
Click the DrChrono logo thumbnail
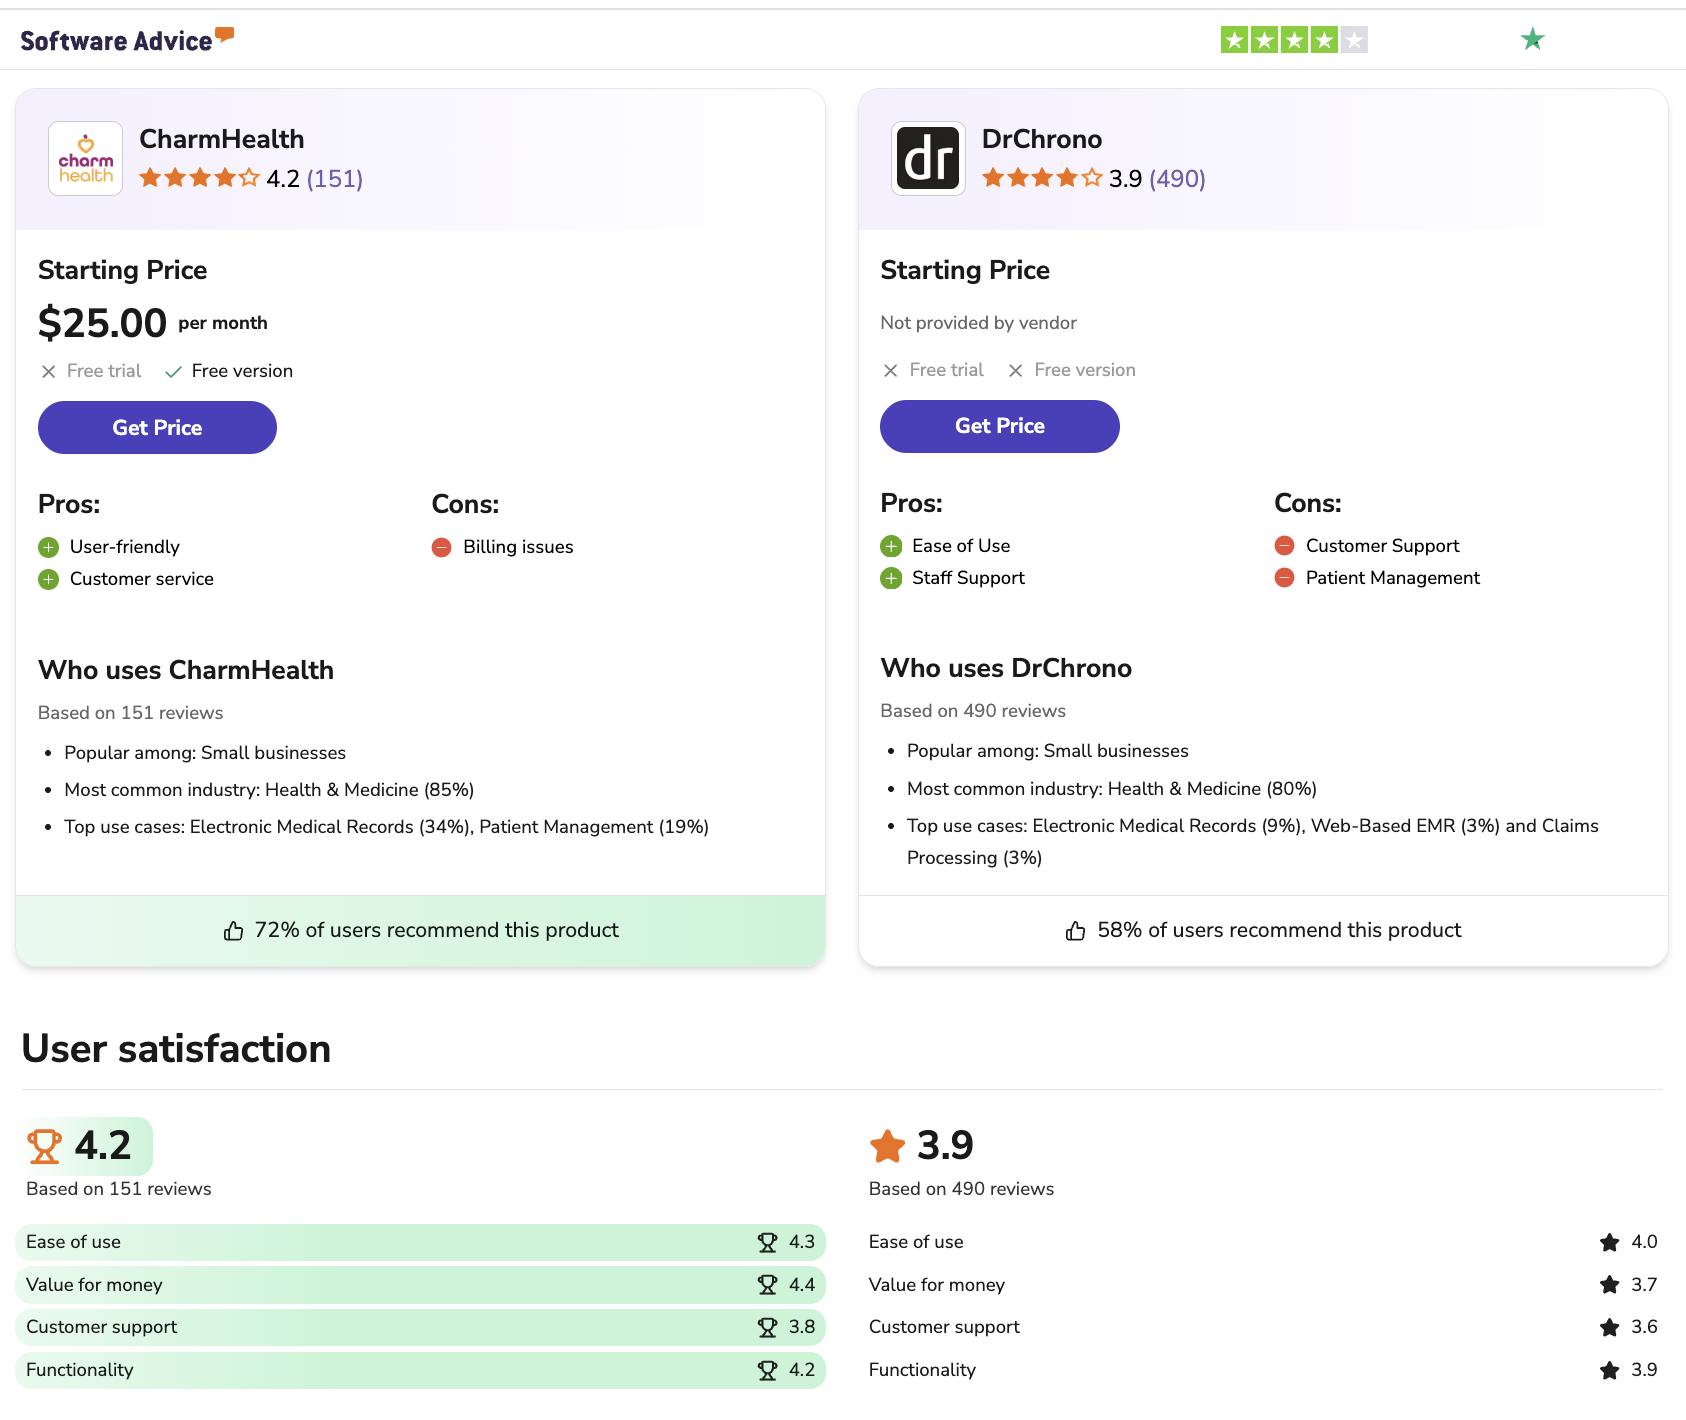(x=928, y=158)
